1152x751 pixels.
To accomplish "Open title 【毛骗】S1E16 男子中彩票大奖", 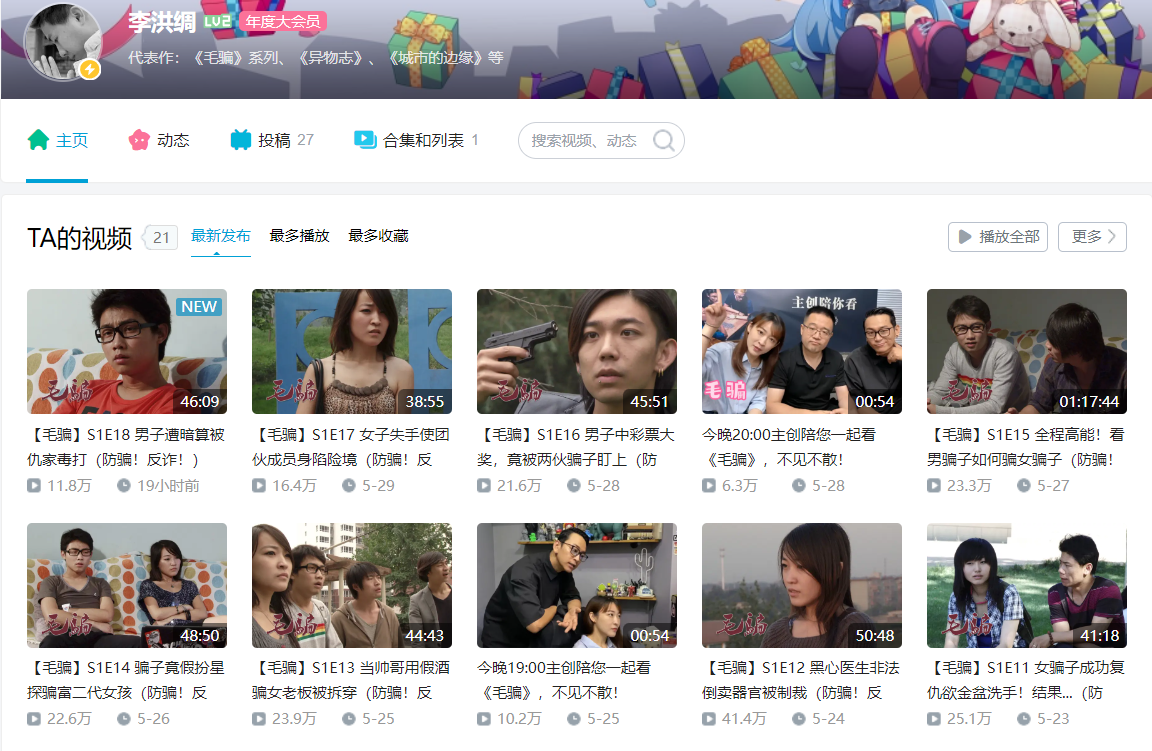I will pos(576,447).
